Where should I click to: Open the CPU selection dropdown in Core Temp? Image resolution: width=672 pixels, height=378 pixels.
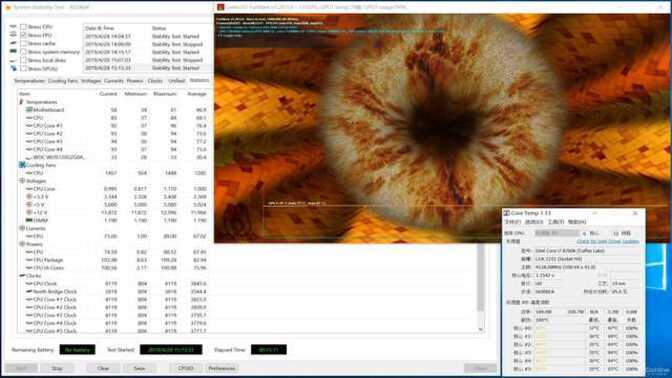[x=561, y=233]
